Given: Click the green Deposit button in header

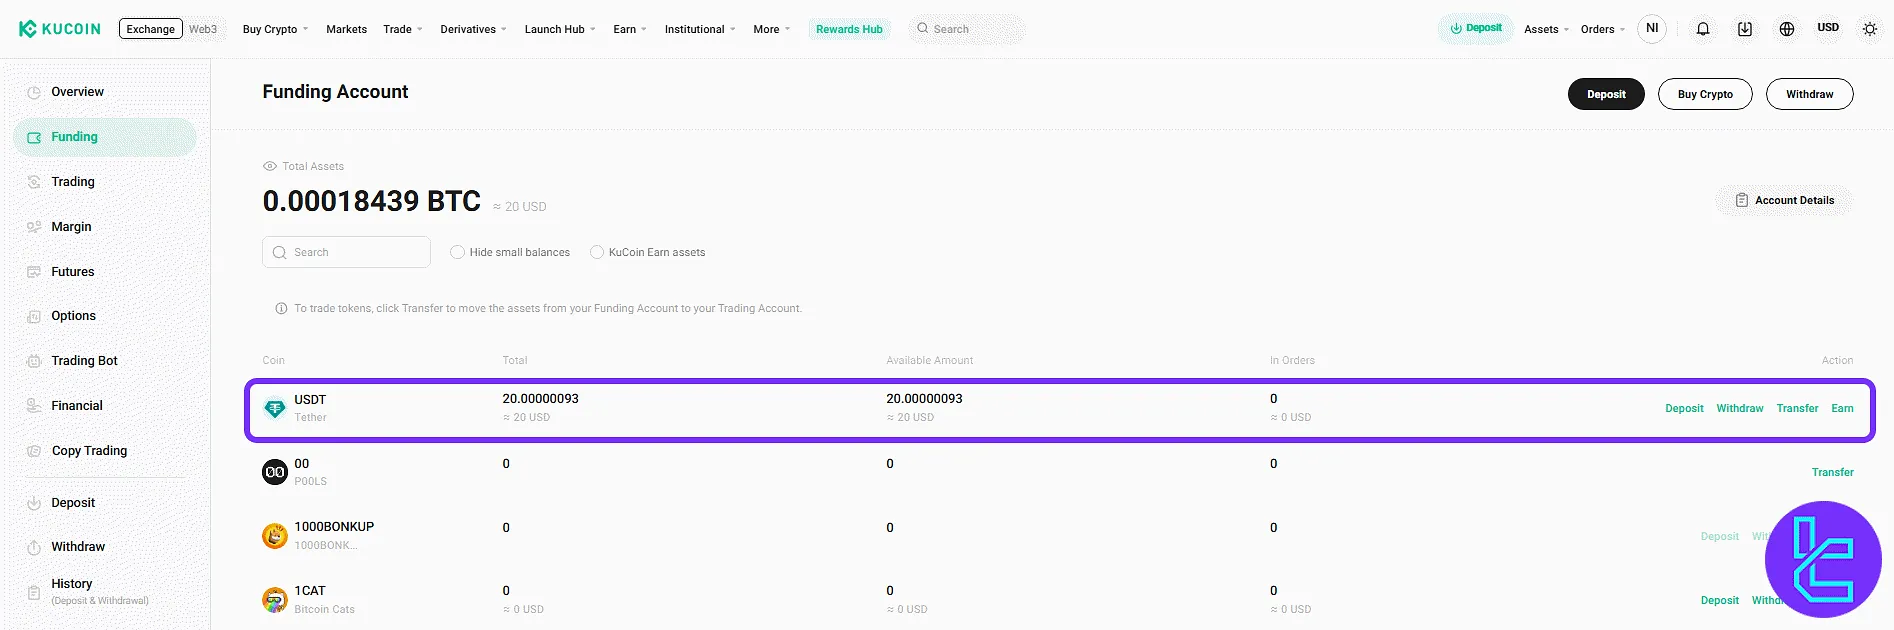Looking at the screenshot, I should point(1476,28).
